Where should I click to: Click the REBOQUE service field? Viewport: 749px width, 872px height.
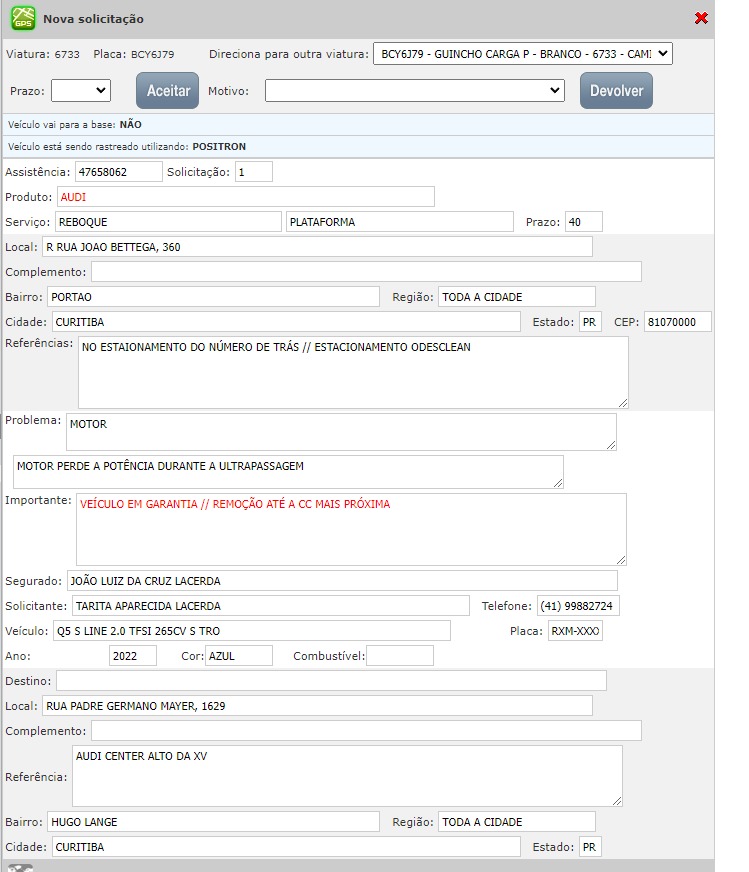168,222
